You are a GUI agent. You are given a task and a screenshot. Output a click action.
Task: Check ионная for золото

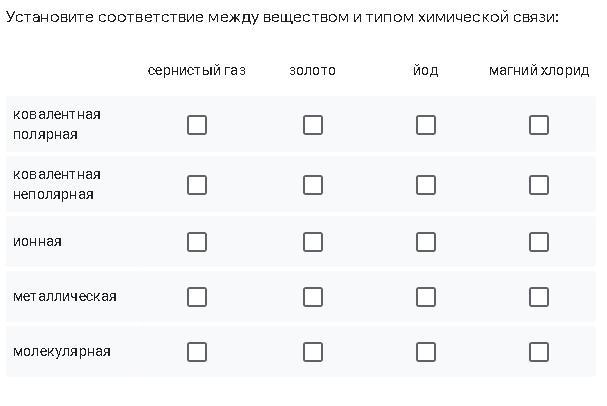[x=313, y=242]
